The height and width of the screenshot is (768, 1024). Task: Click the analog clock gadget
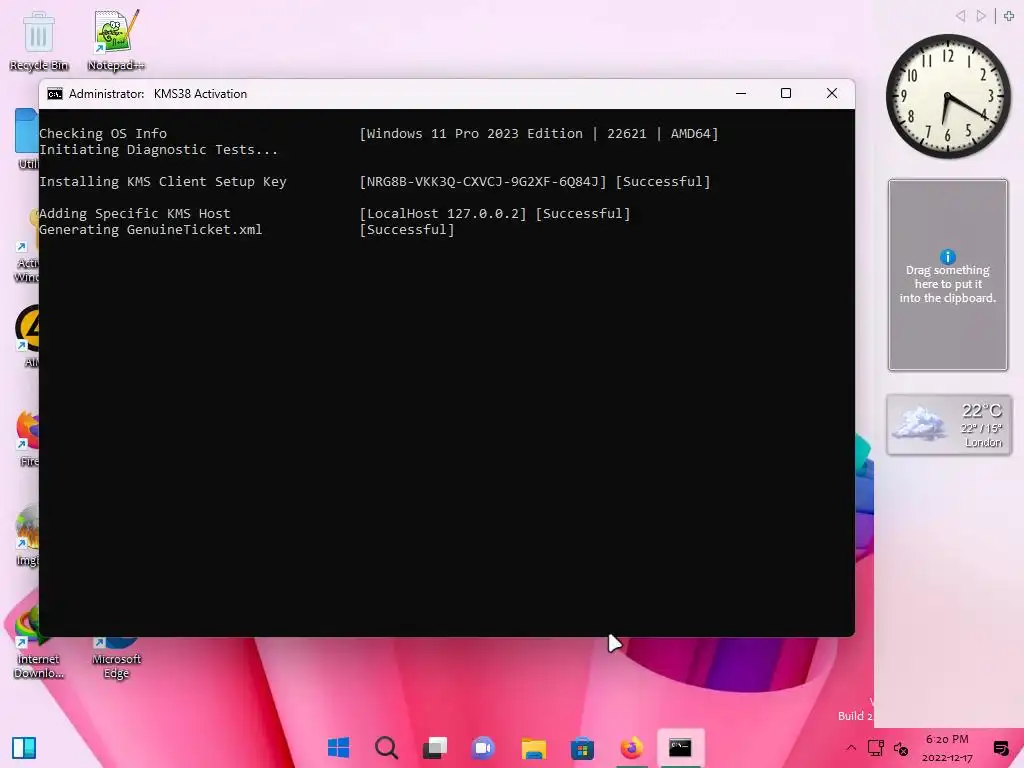(x=948, y=97)
